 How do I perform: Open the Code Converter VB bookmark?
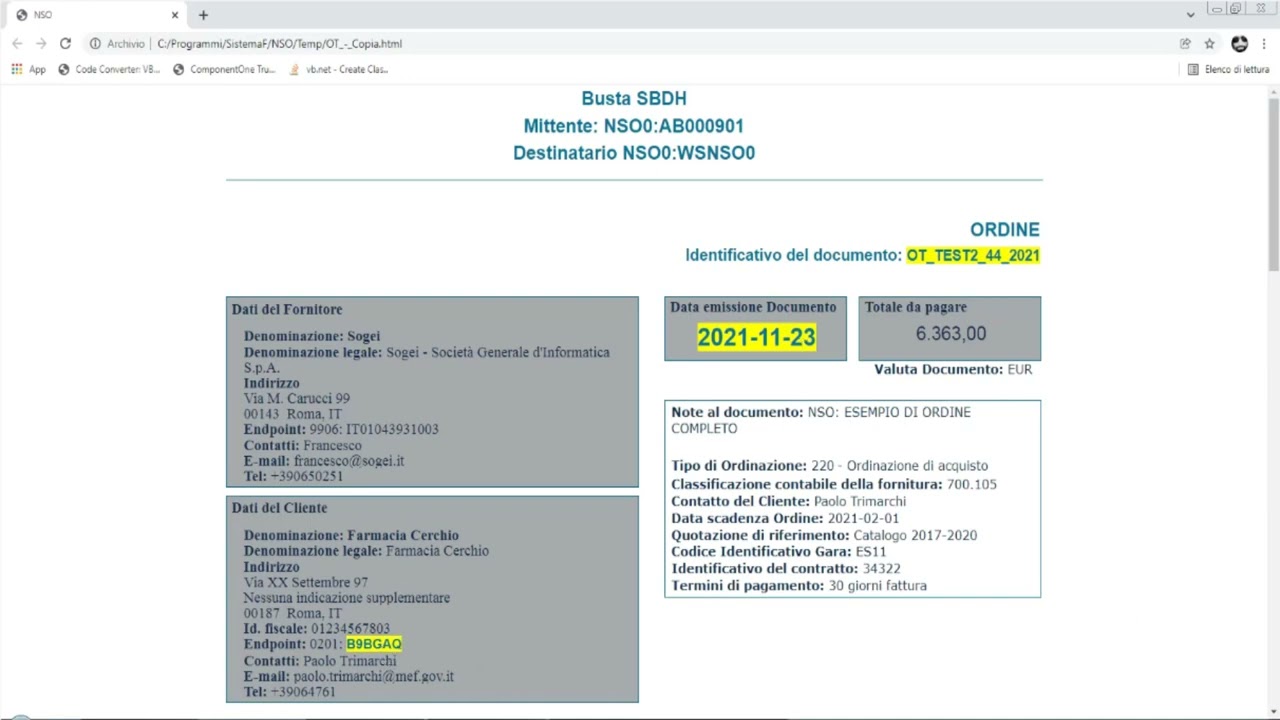109,69
